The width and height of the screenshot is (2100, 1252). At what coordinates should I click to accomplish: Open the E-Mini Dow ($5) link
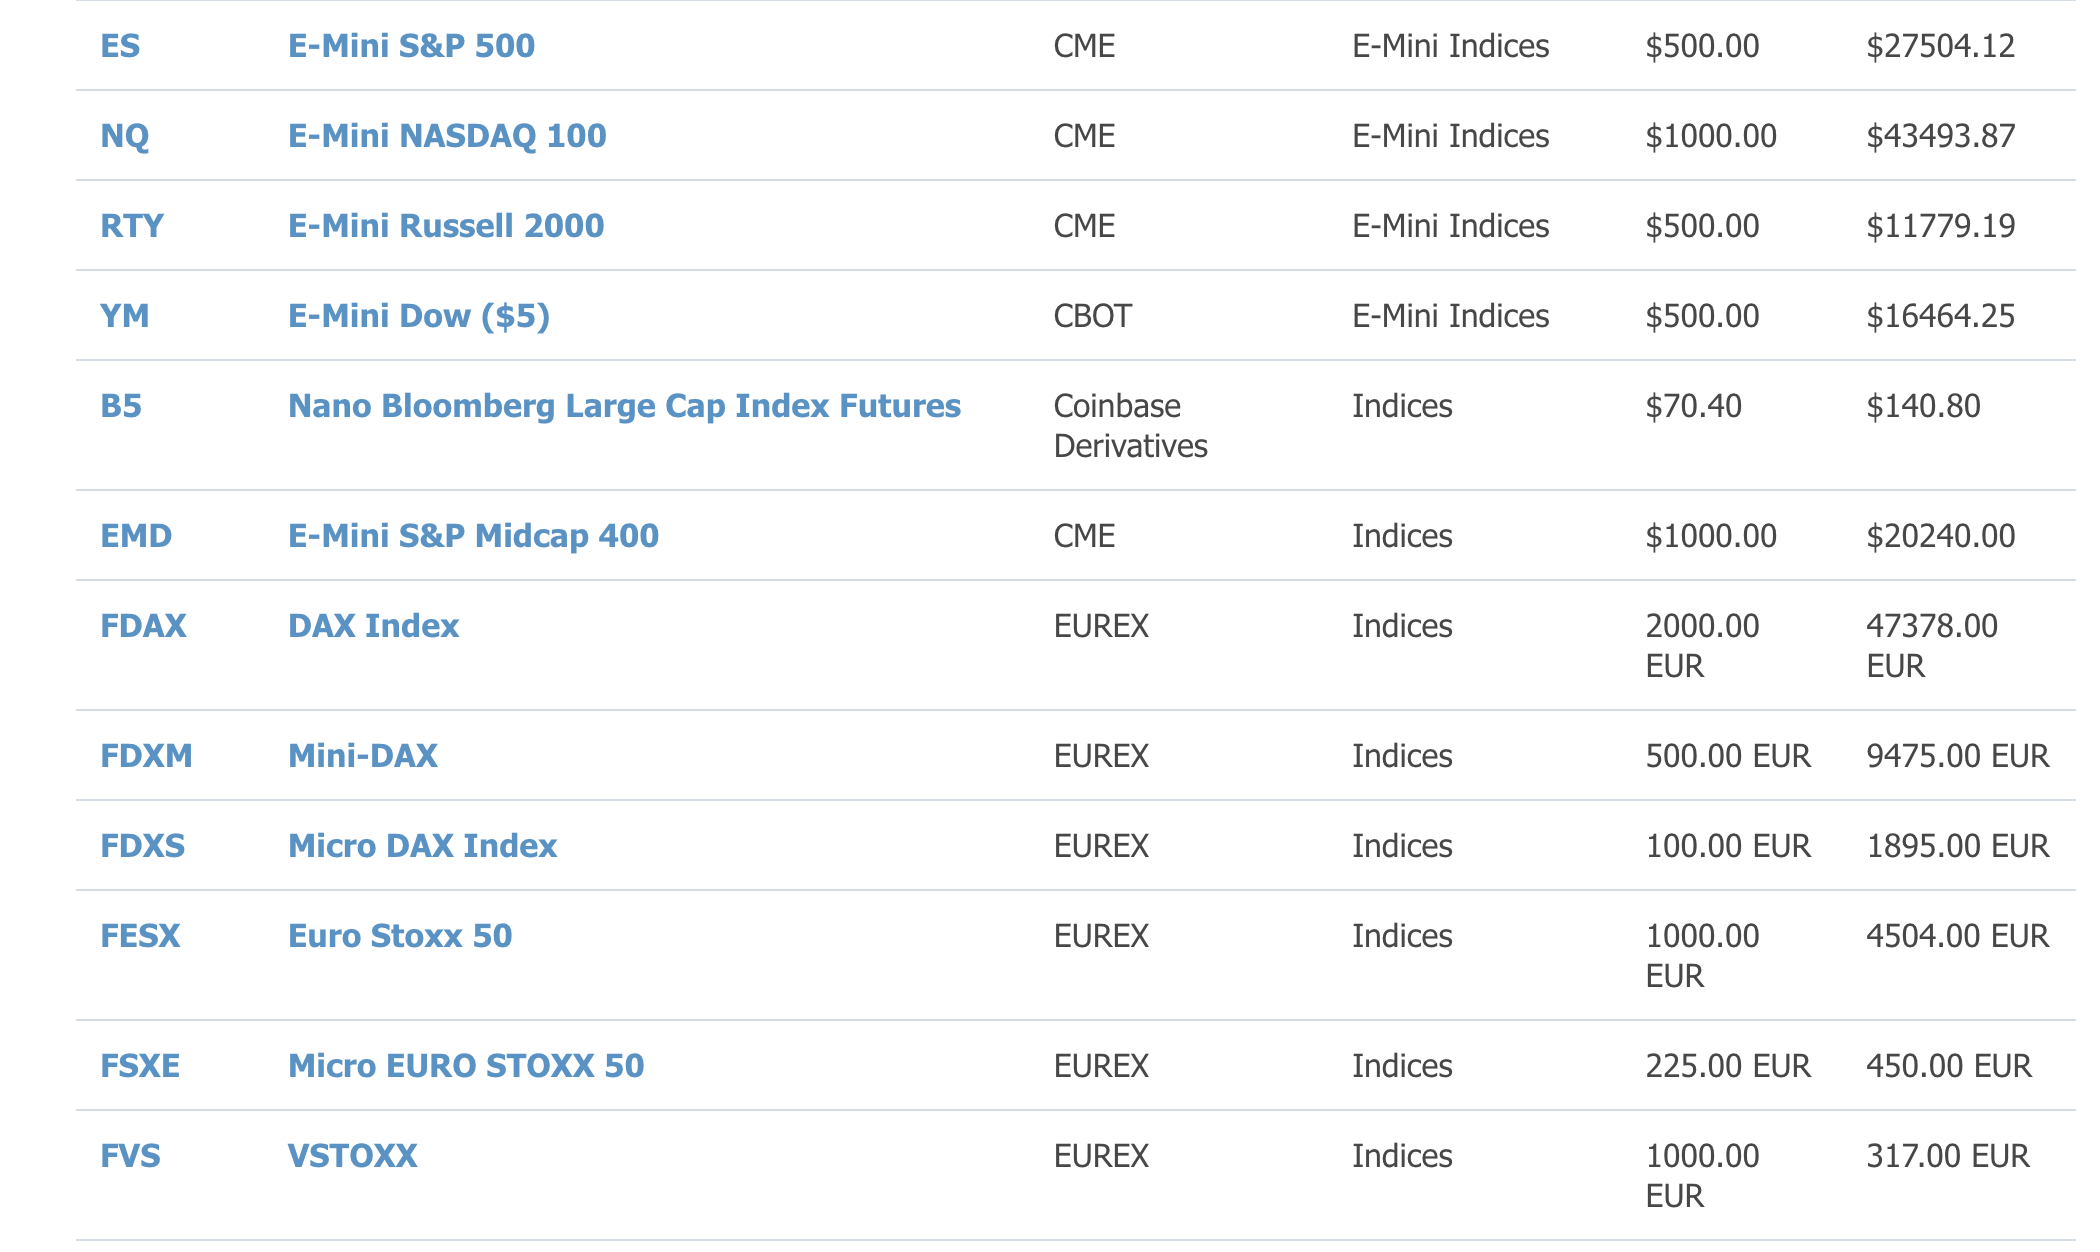coord(419,316)
